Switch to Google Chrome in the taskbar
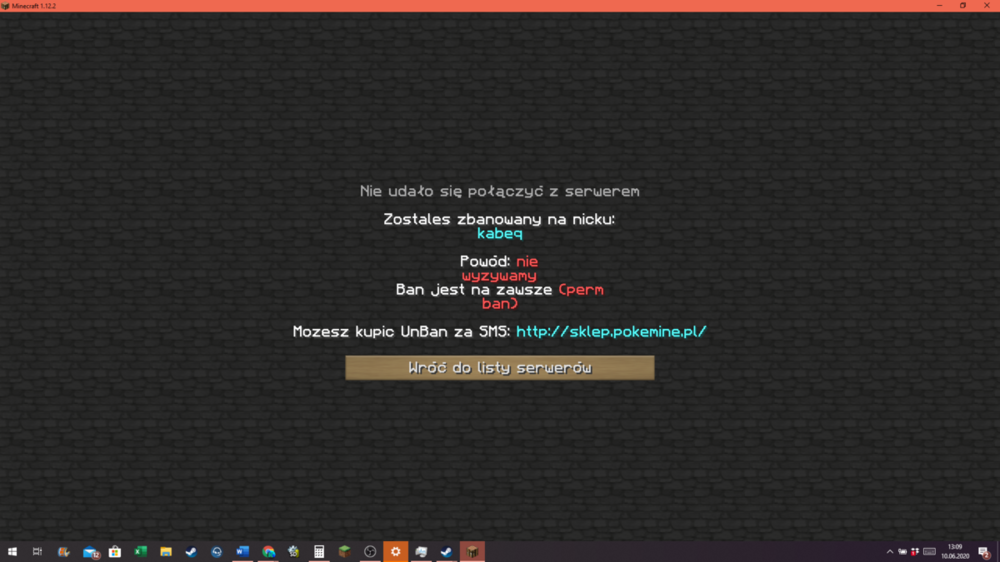The width and height of the screenshot is (1000, 562). point(268,551)
